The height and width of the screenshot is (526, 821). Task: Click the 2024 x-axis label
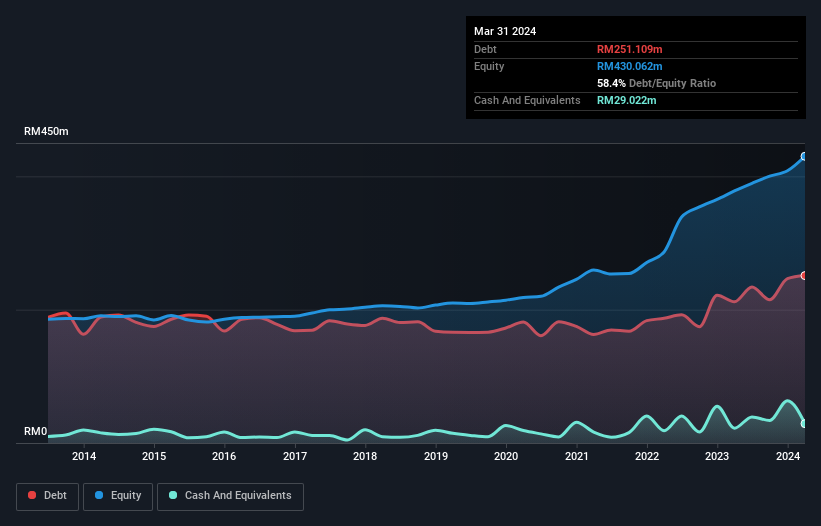point(788,456)
